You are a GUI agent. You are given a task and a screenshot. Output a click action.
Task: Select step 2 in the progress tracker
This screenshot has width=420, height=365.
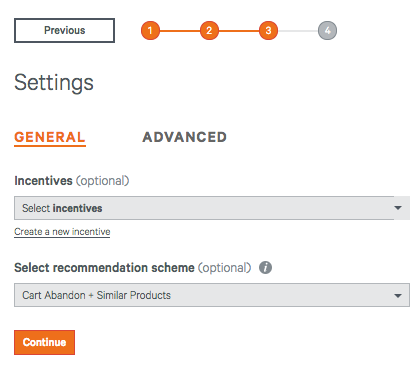(x=209, y=30)
